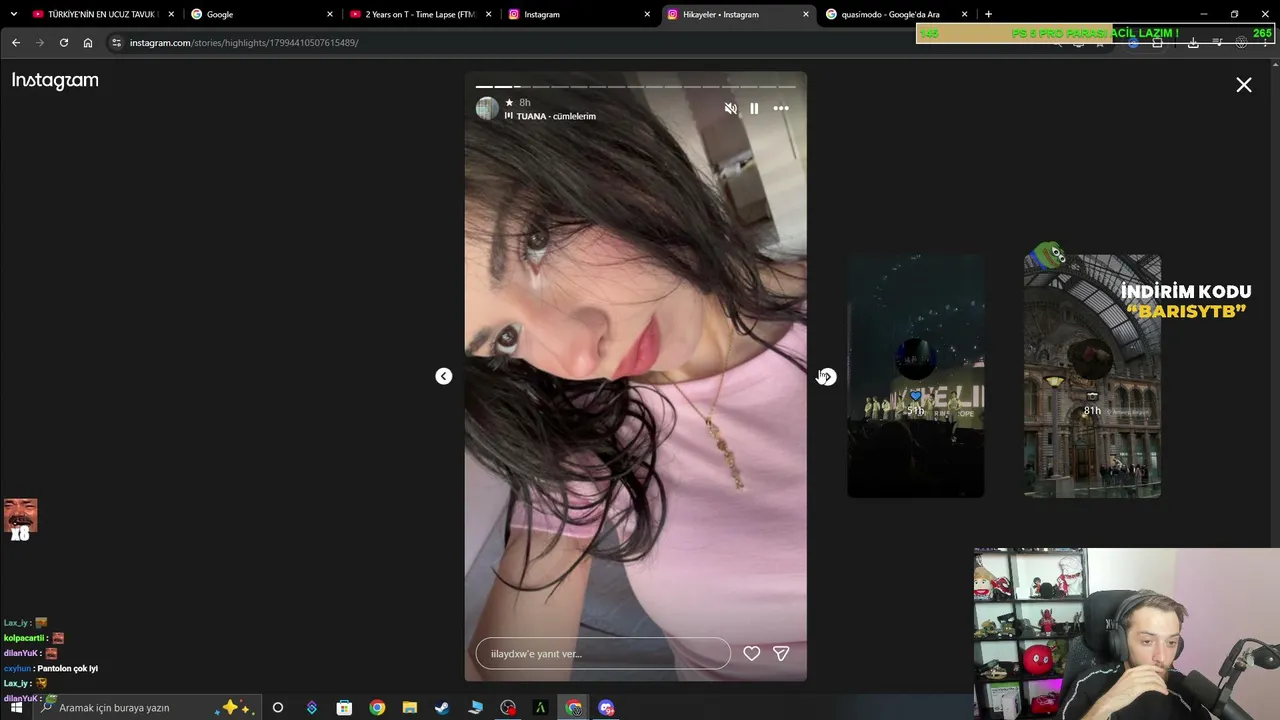Close the quasimodo search tab
The height and width of the screenshot is (720, 1280).
[x=964, y=14]
